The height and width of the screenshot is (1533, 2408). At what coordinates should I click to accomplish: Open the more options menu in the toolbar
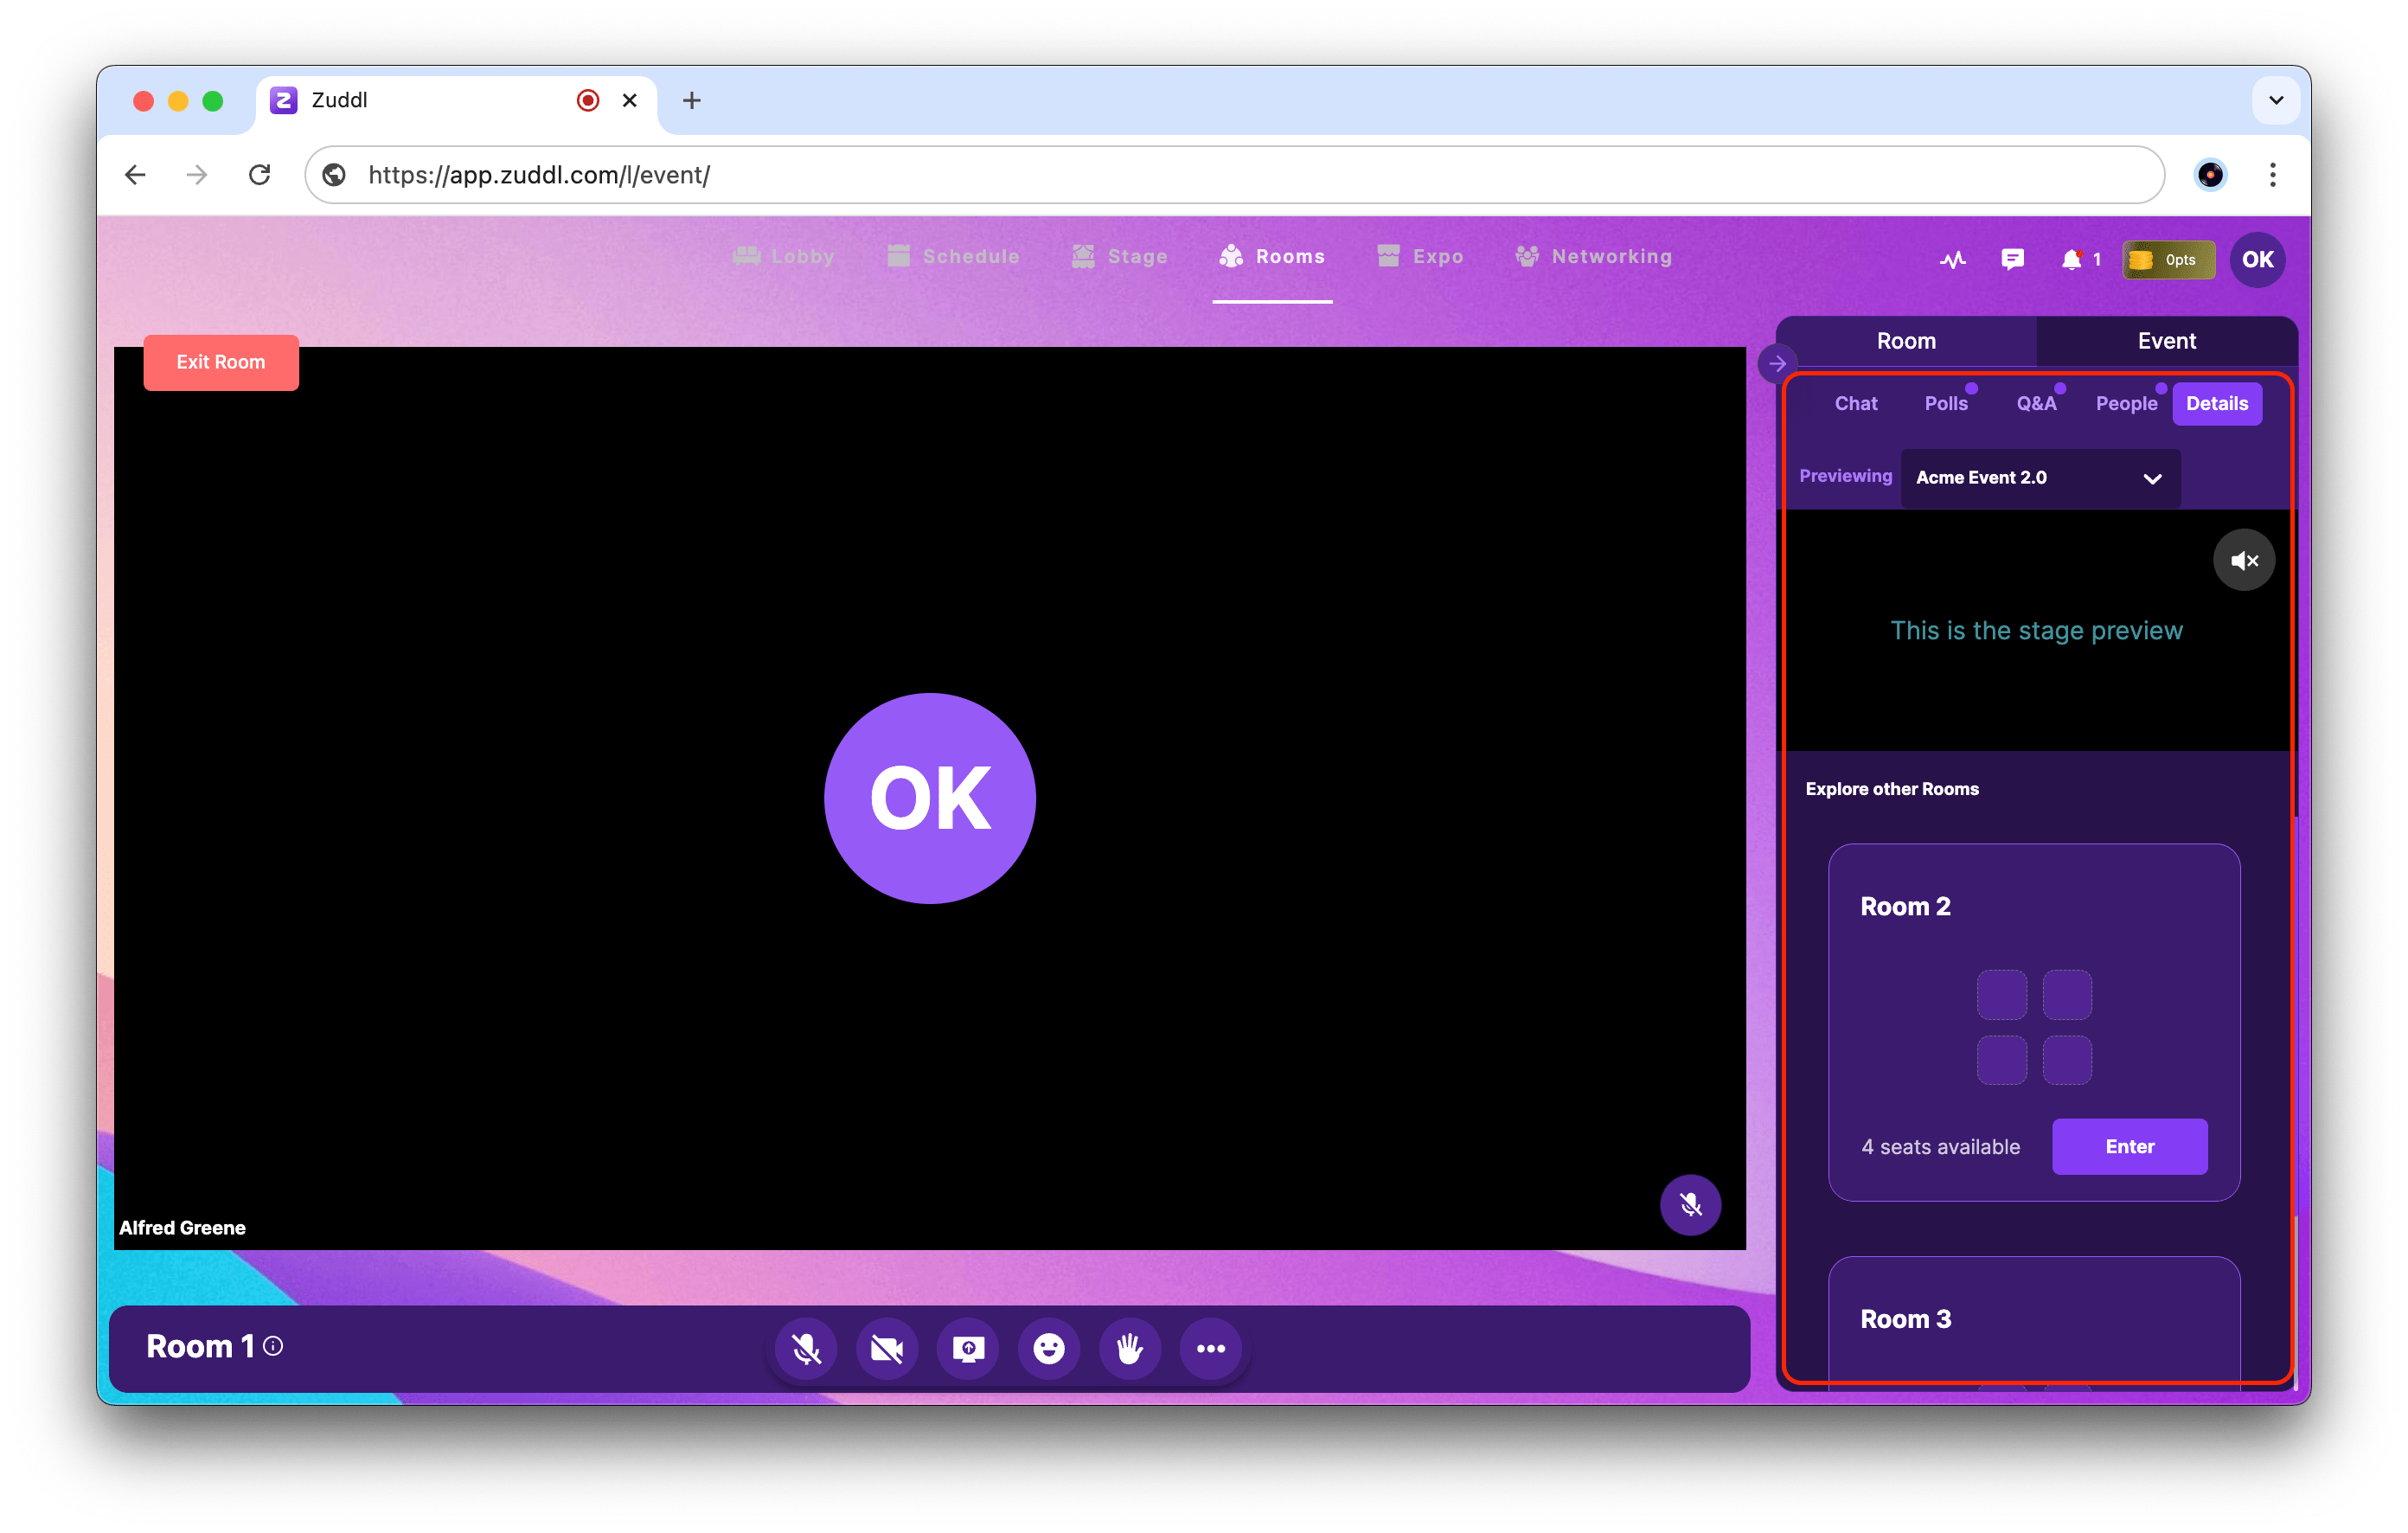click(x=1211, y=1348)
